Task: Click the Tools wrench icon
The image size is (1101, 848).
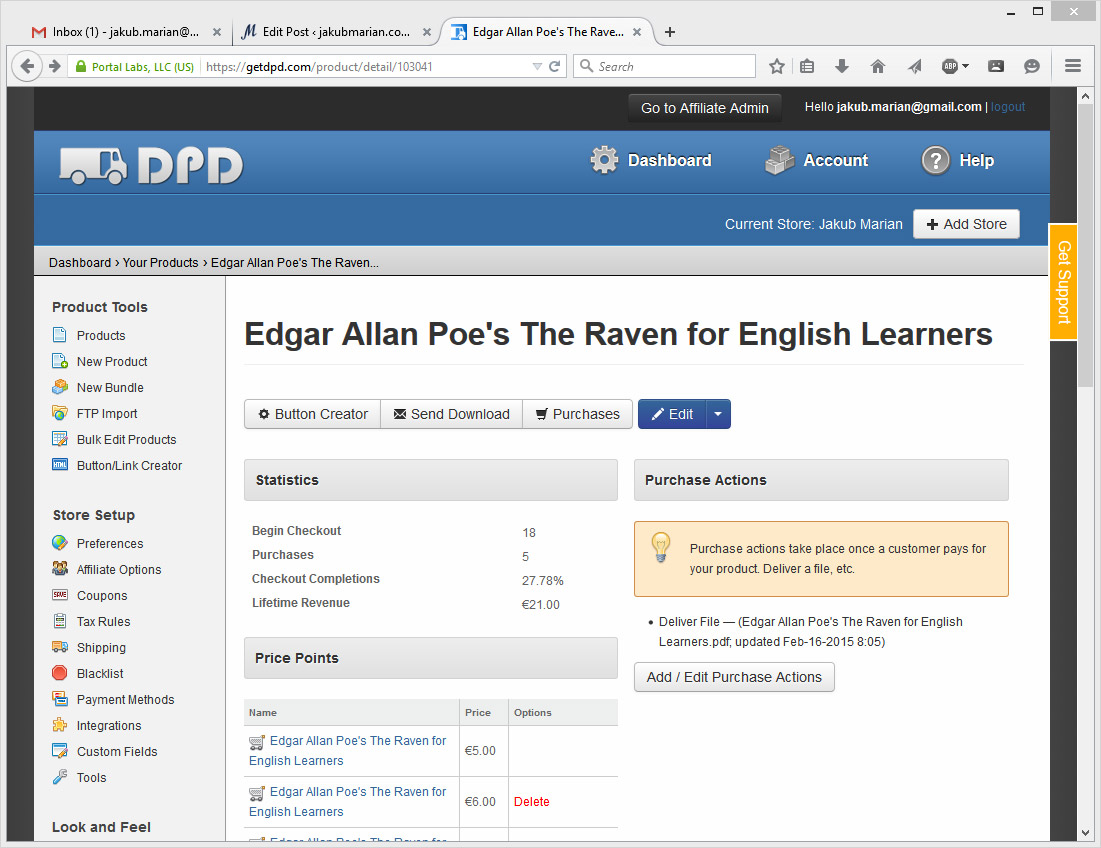Action: tap(60, 776)
